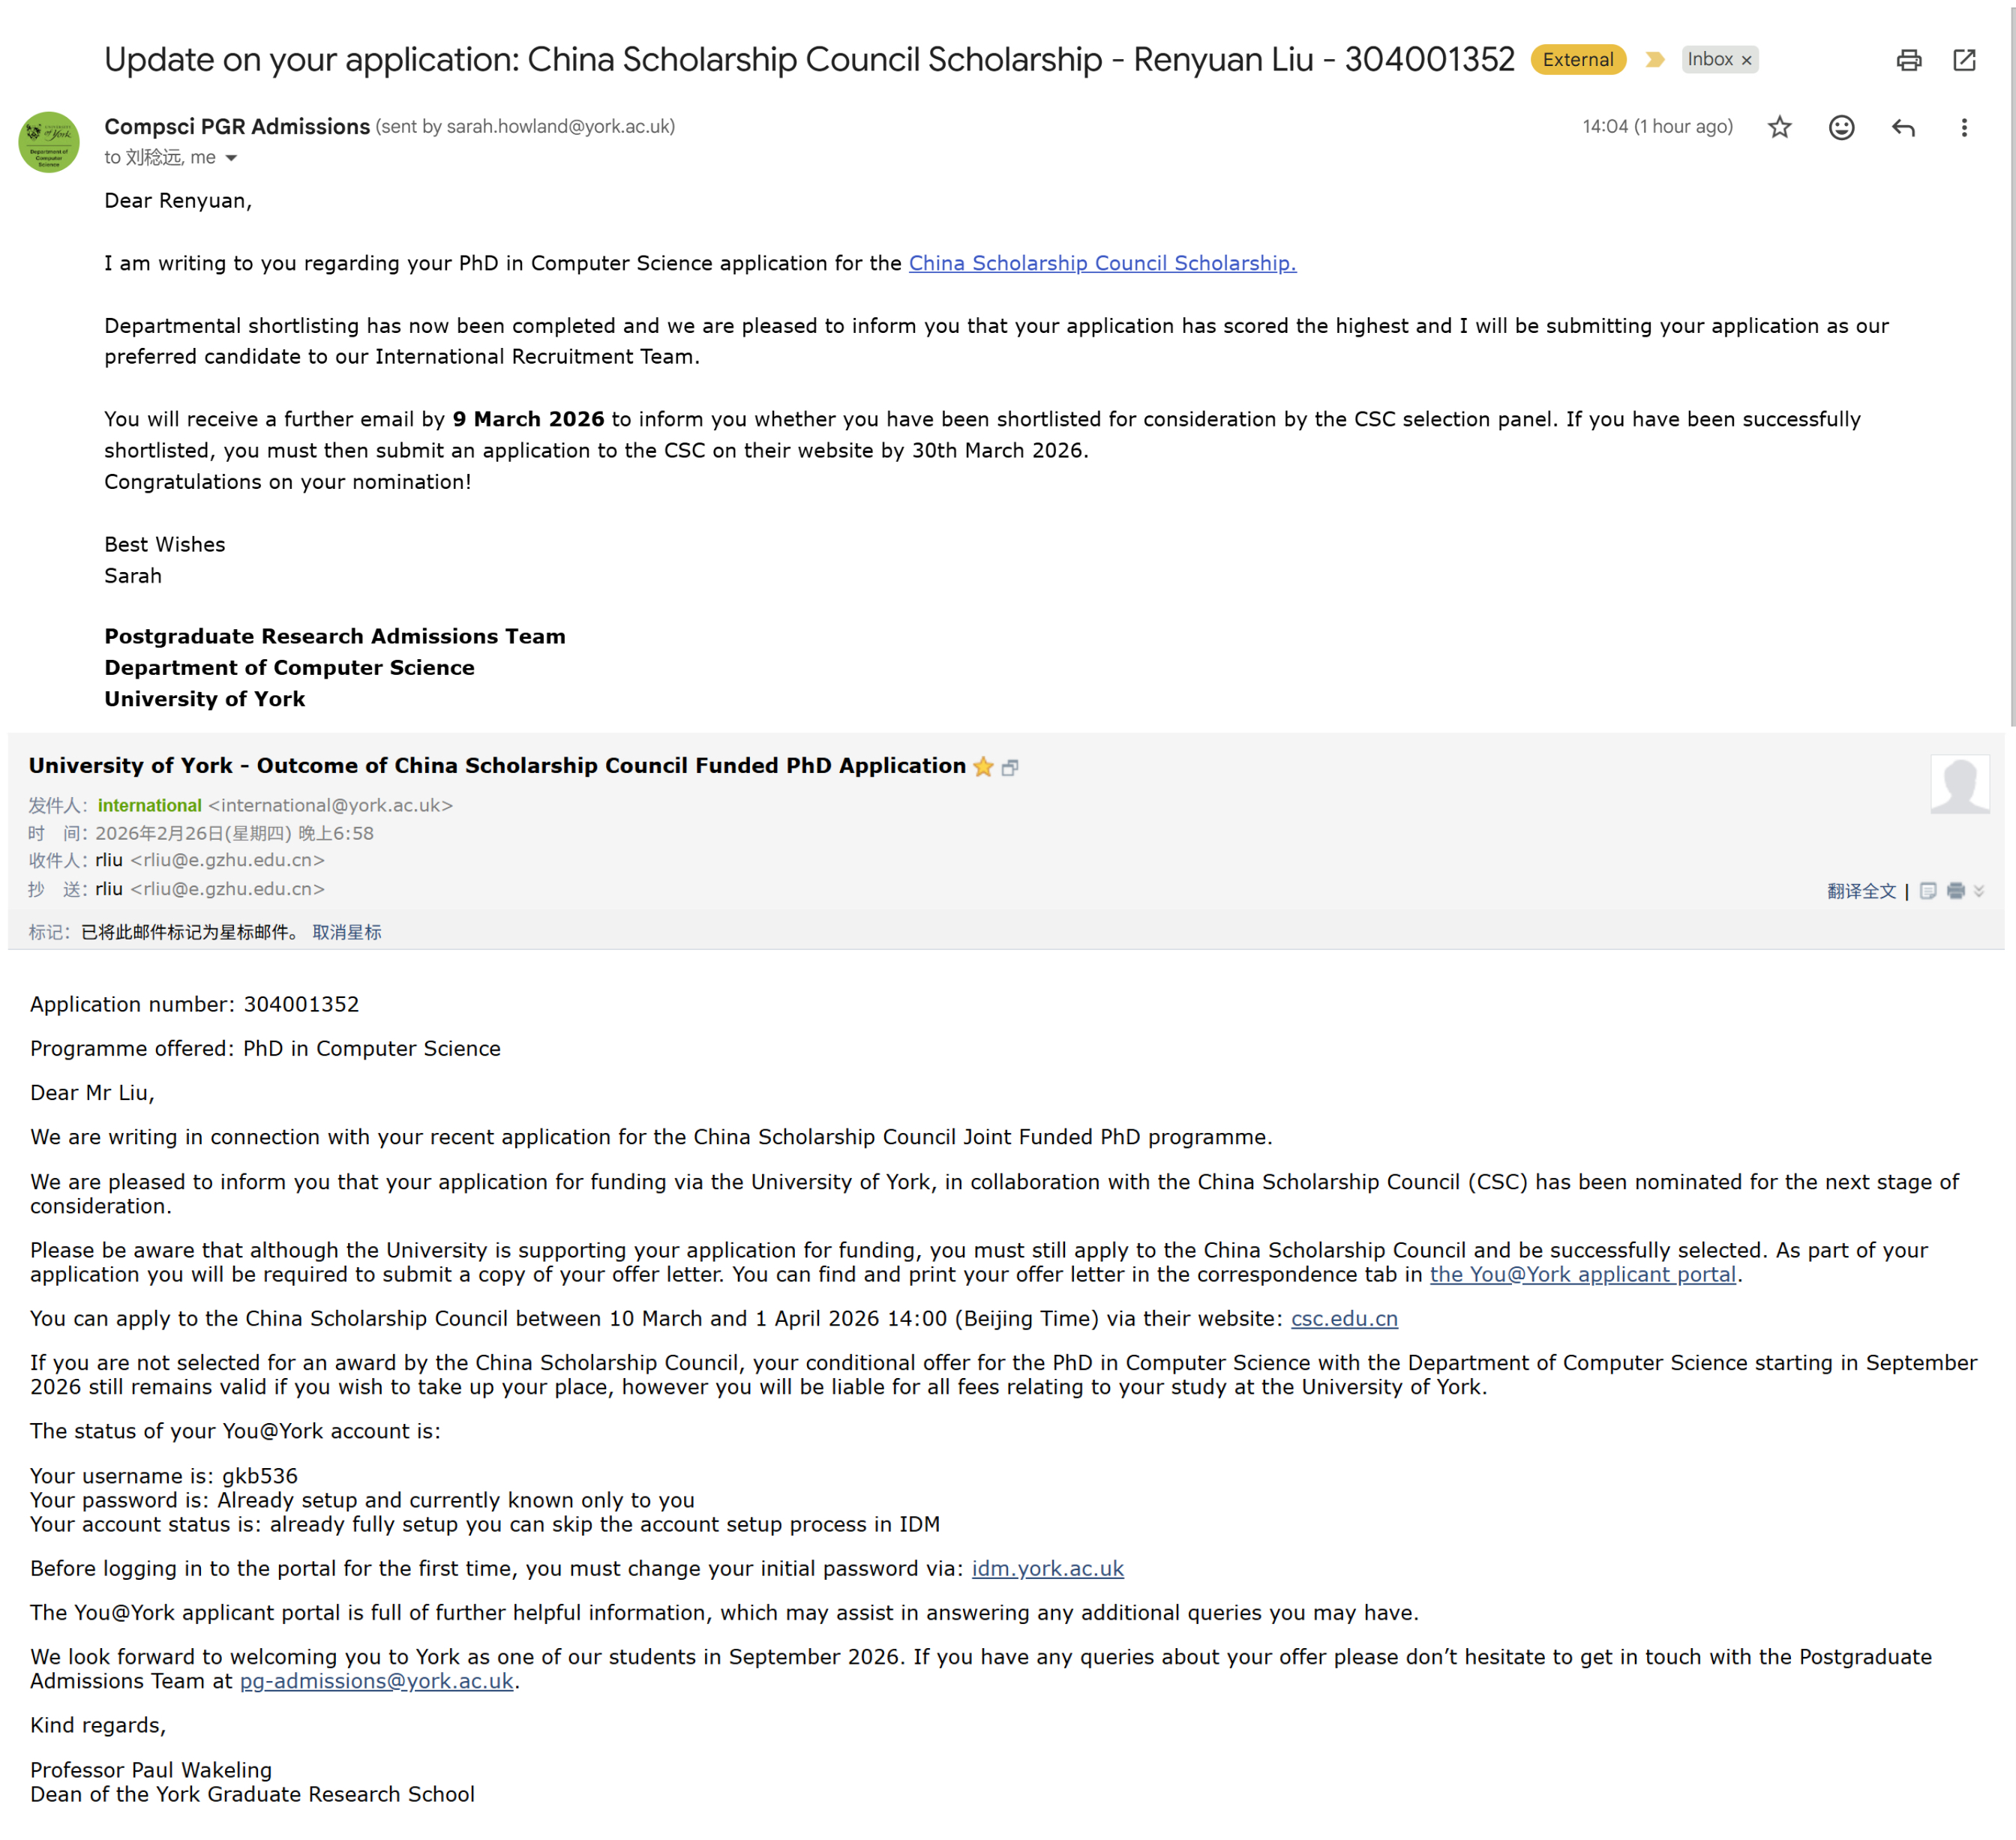Click the note icon beside 翻译全文
The width and height of the screenshot is (2016, 1840).
pos(1928,891)
